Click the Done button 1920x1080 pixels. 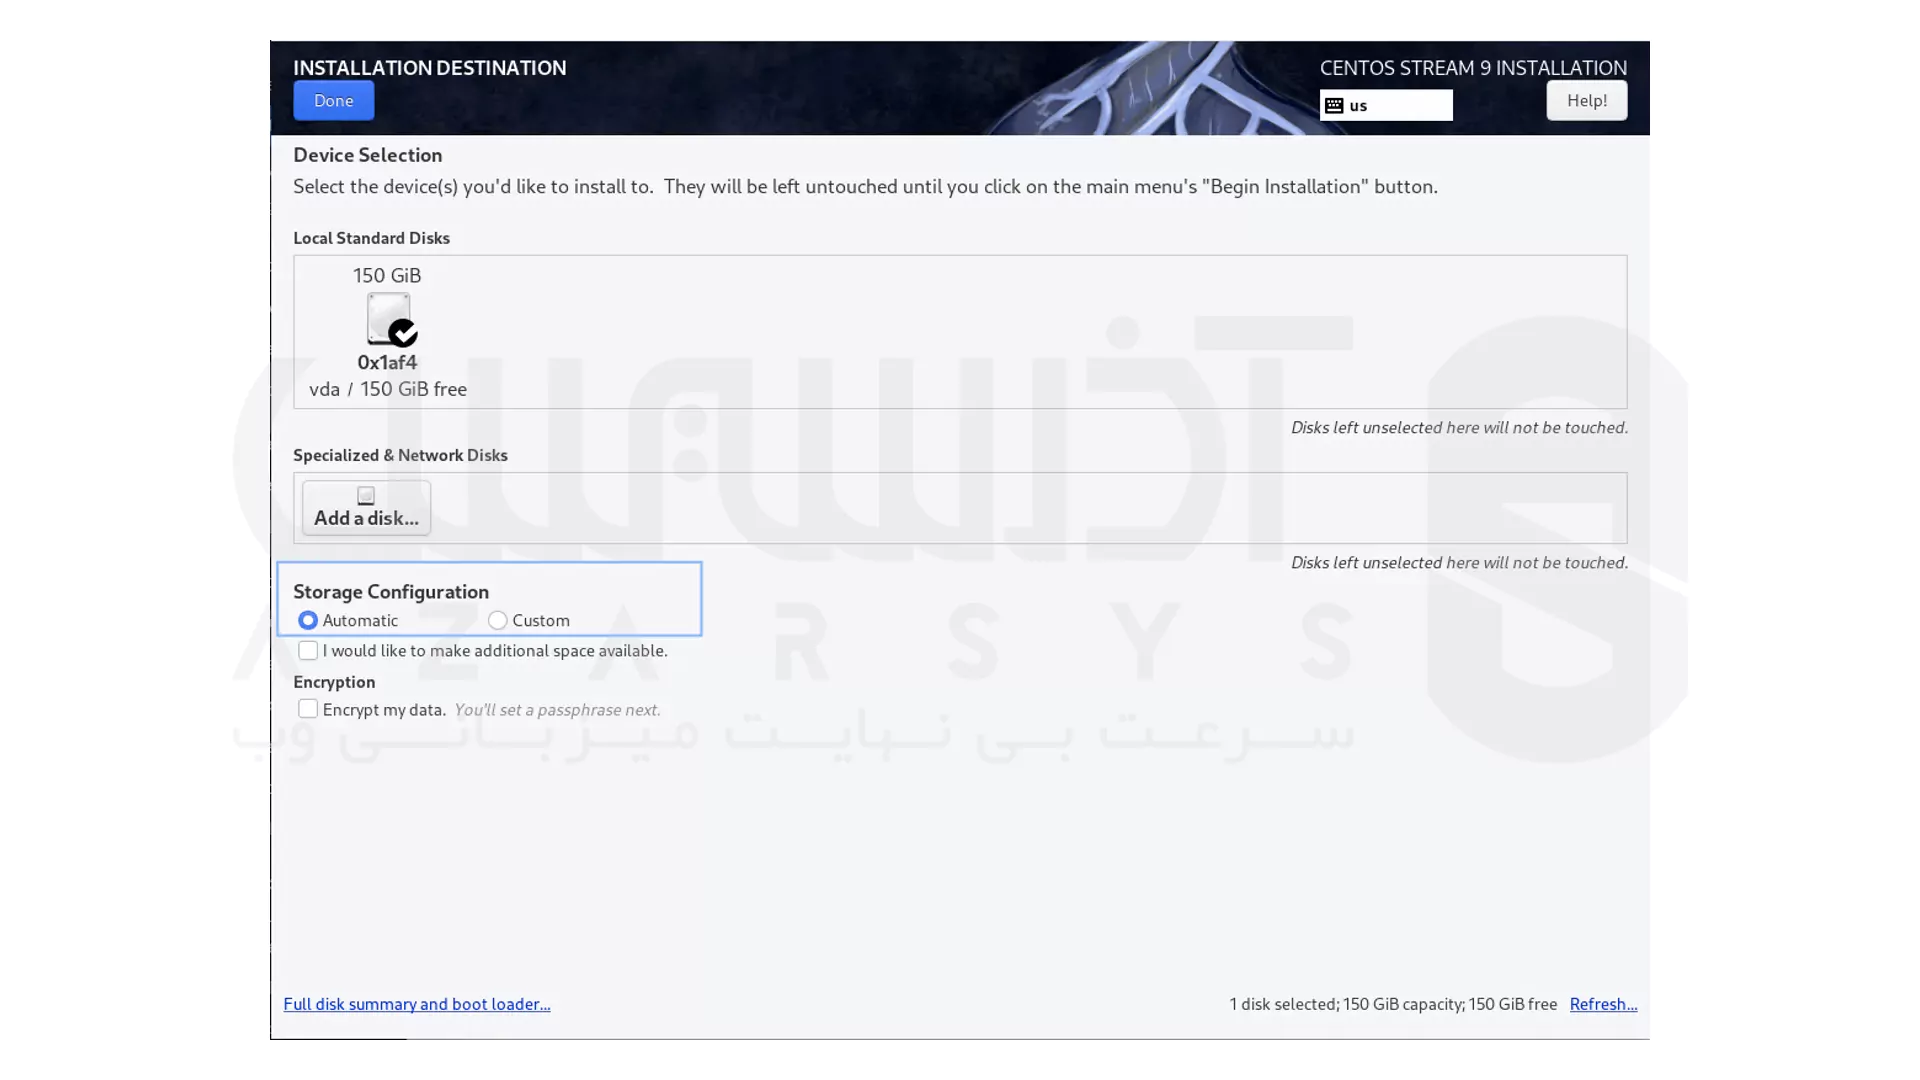pos(334,101)
